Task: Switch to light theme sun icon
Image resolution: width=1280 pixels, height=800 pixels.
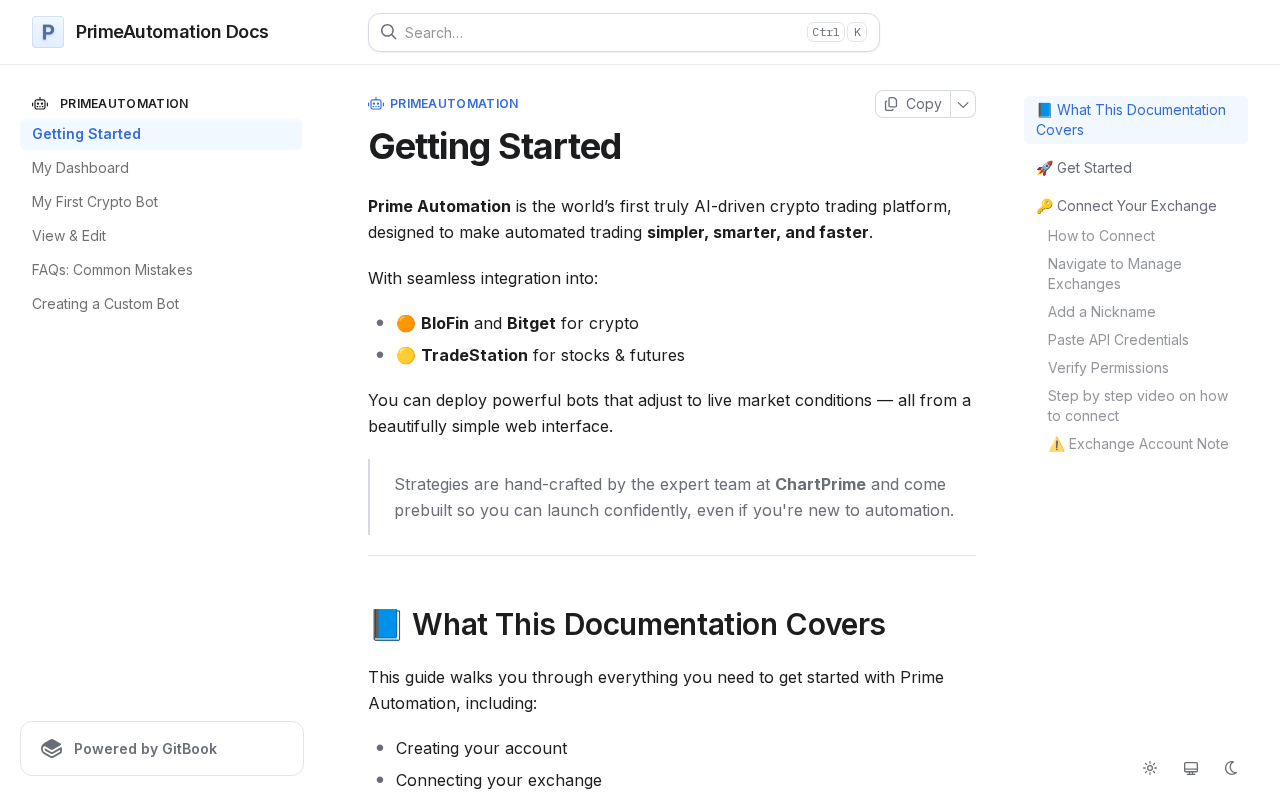Action: point(1150,768)
